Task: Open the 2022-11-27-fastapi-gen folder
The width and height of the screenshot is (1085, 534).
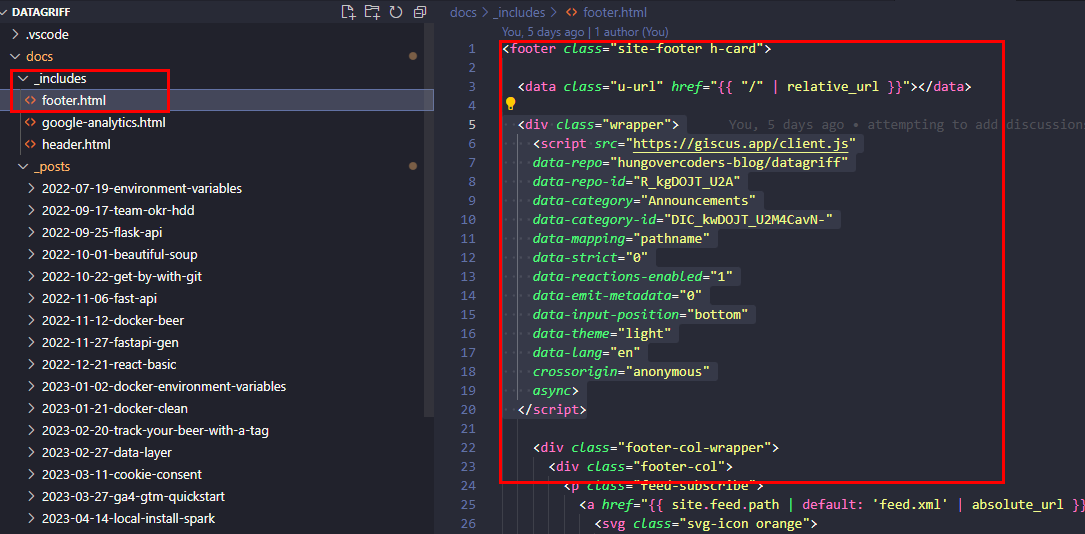Action: [x=111, y=342]
